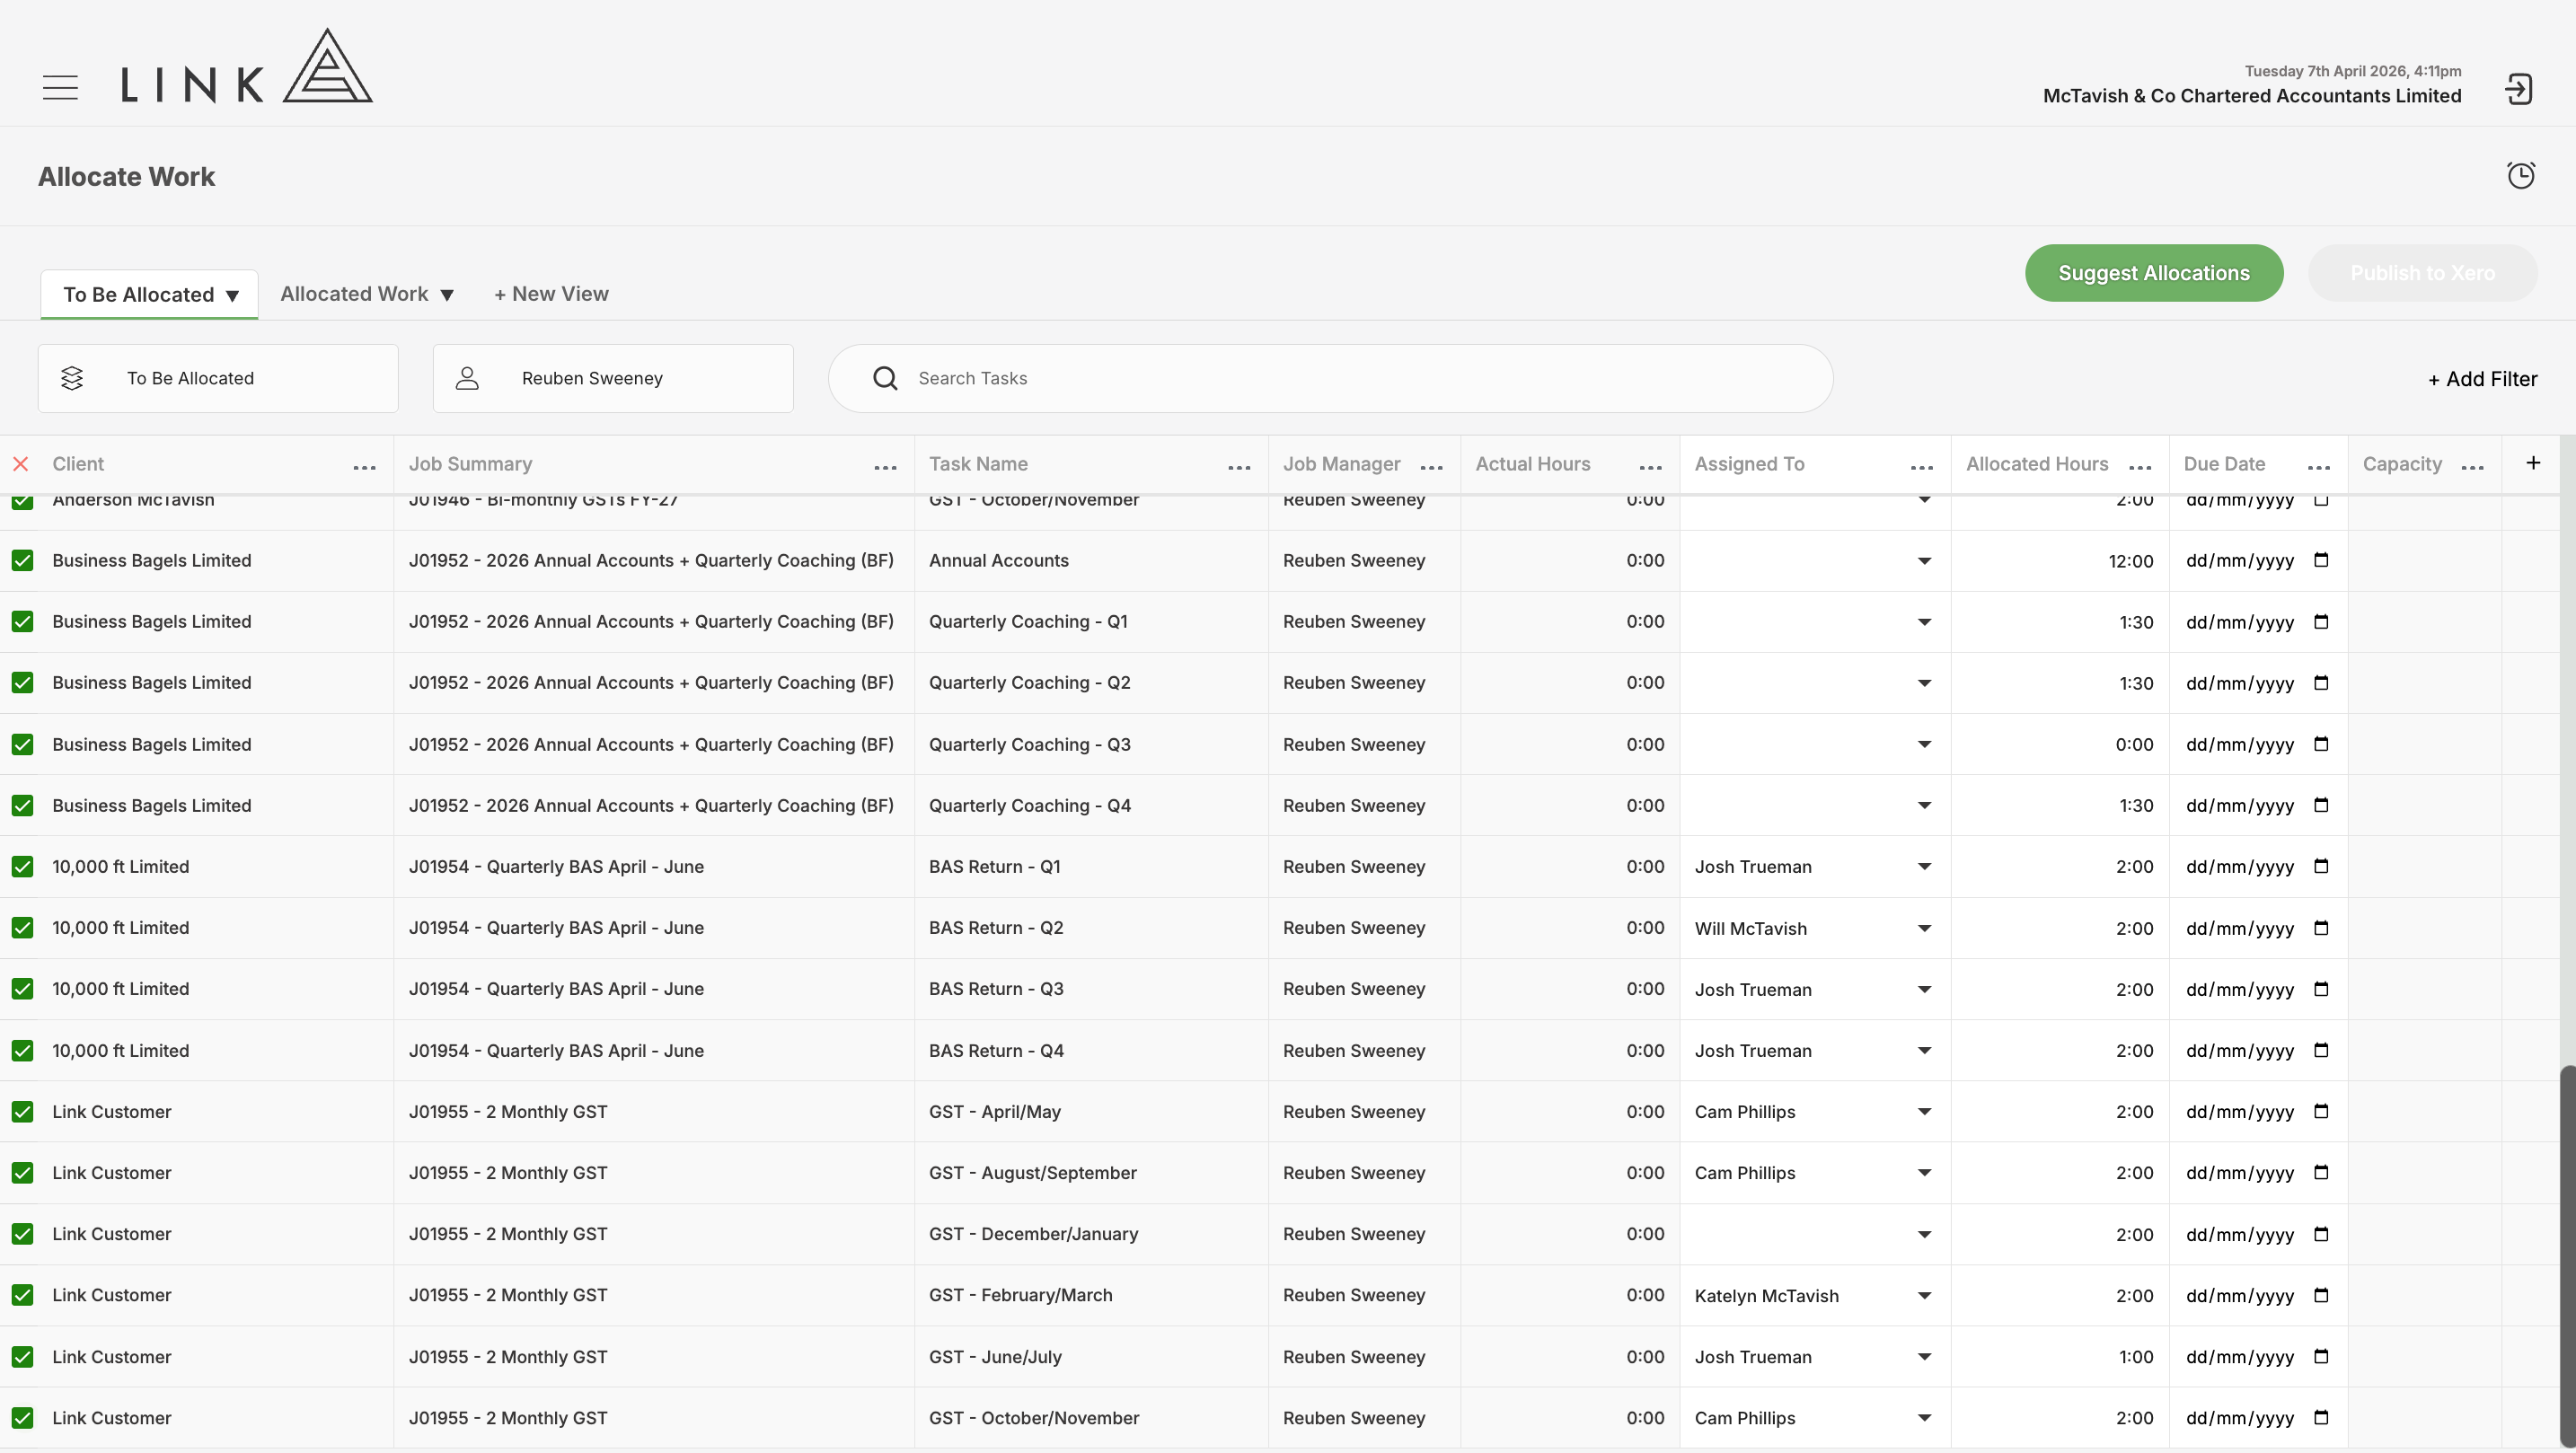Viewport: 2576px width, 1453px height.
Task: Open Due Date column options menu
Action: coord(2319,467)
